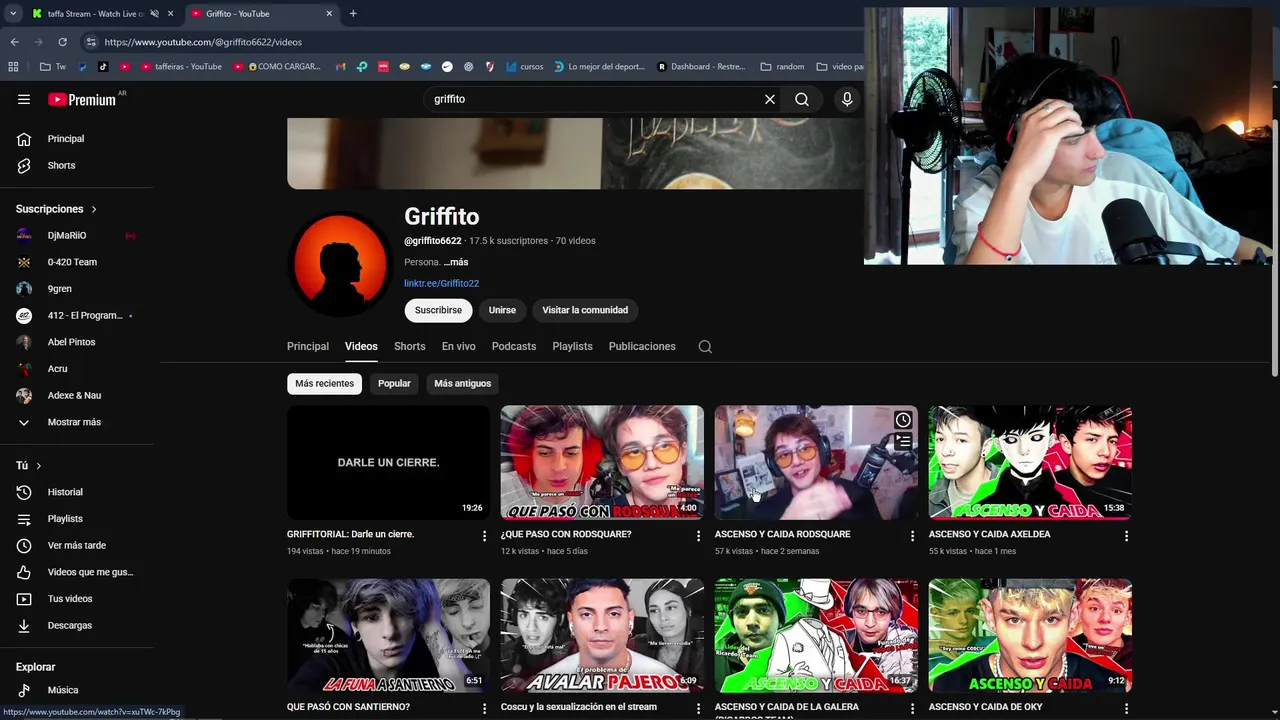Add RODSQUARE video to queue icon
The height and width of the screenshot is (720, 1280).
click(x=903, y=441)
